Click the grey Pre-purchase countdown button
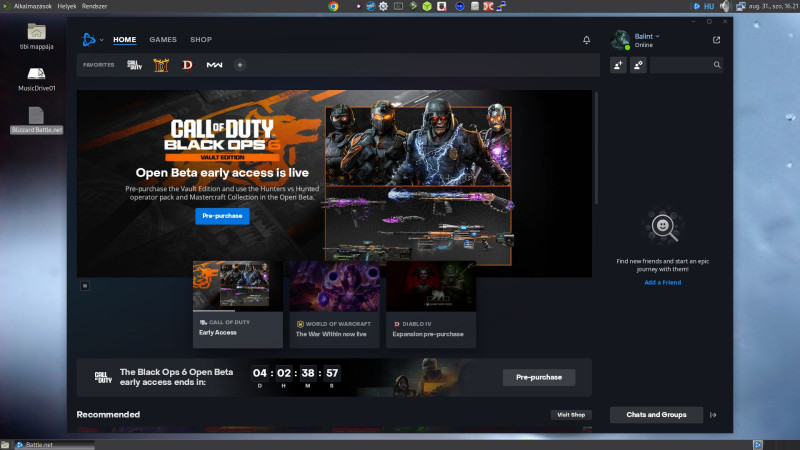The width and height of the screenshot is (800, 450). [x=539, y=378]
